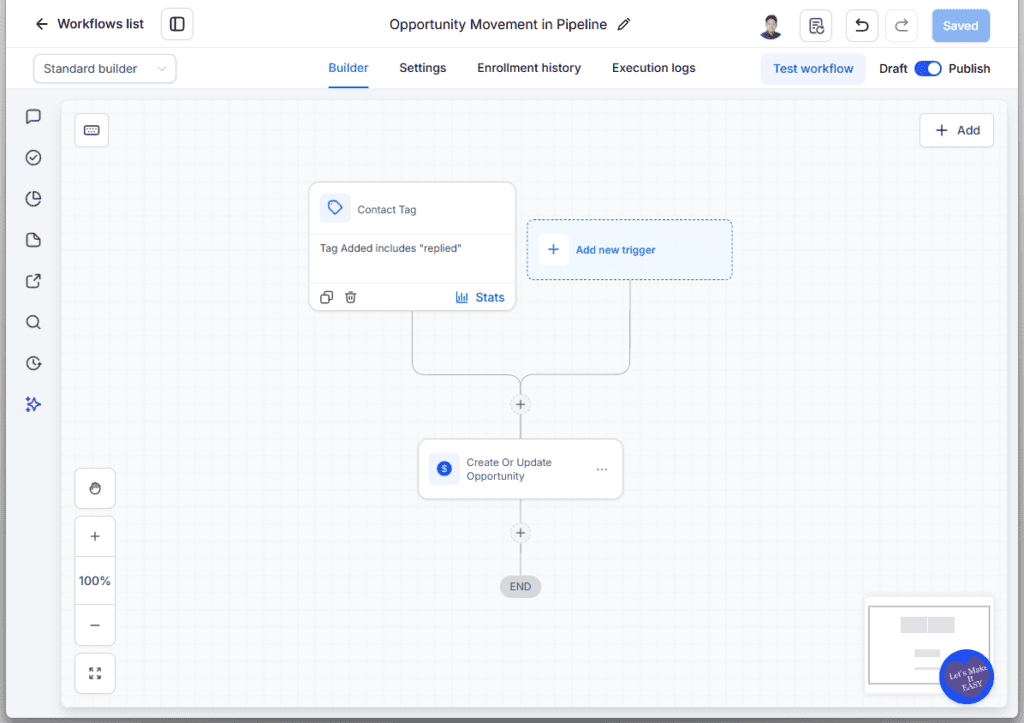
Task: Click the Test workflow button
Action: coord(813,69)
